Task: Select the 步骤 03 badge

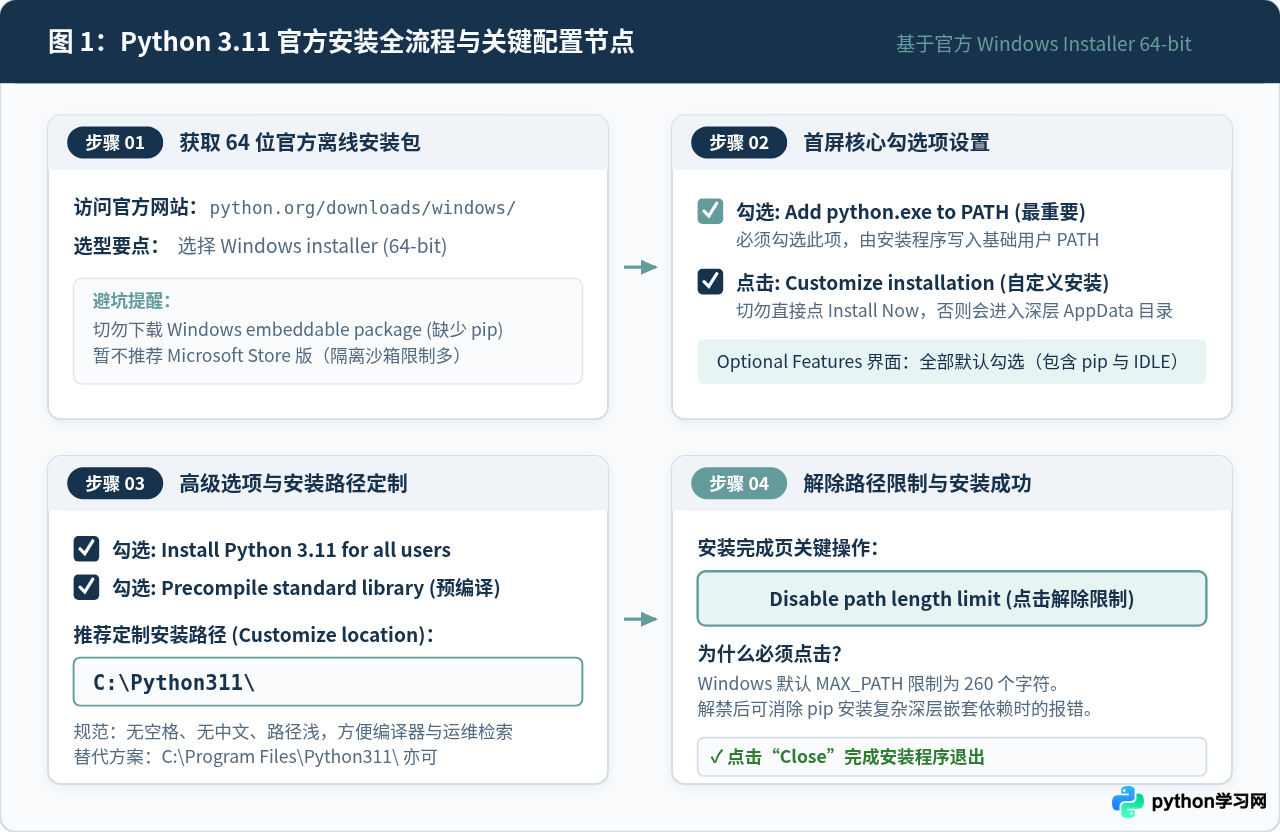Action: (115, 484)
